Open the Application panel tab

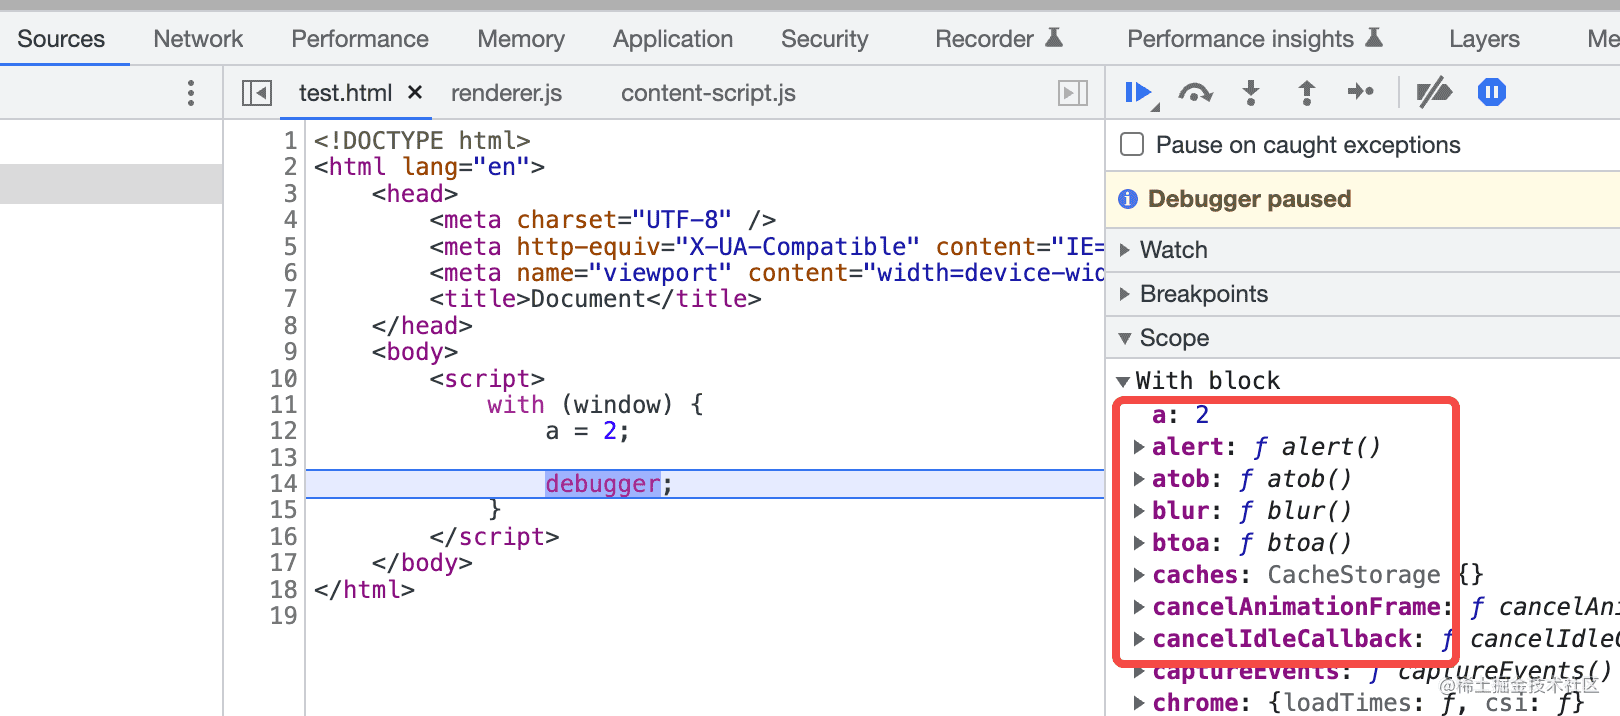tap(673, 39)
